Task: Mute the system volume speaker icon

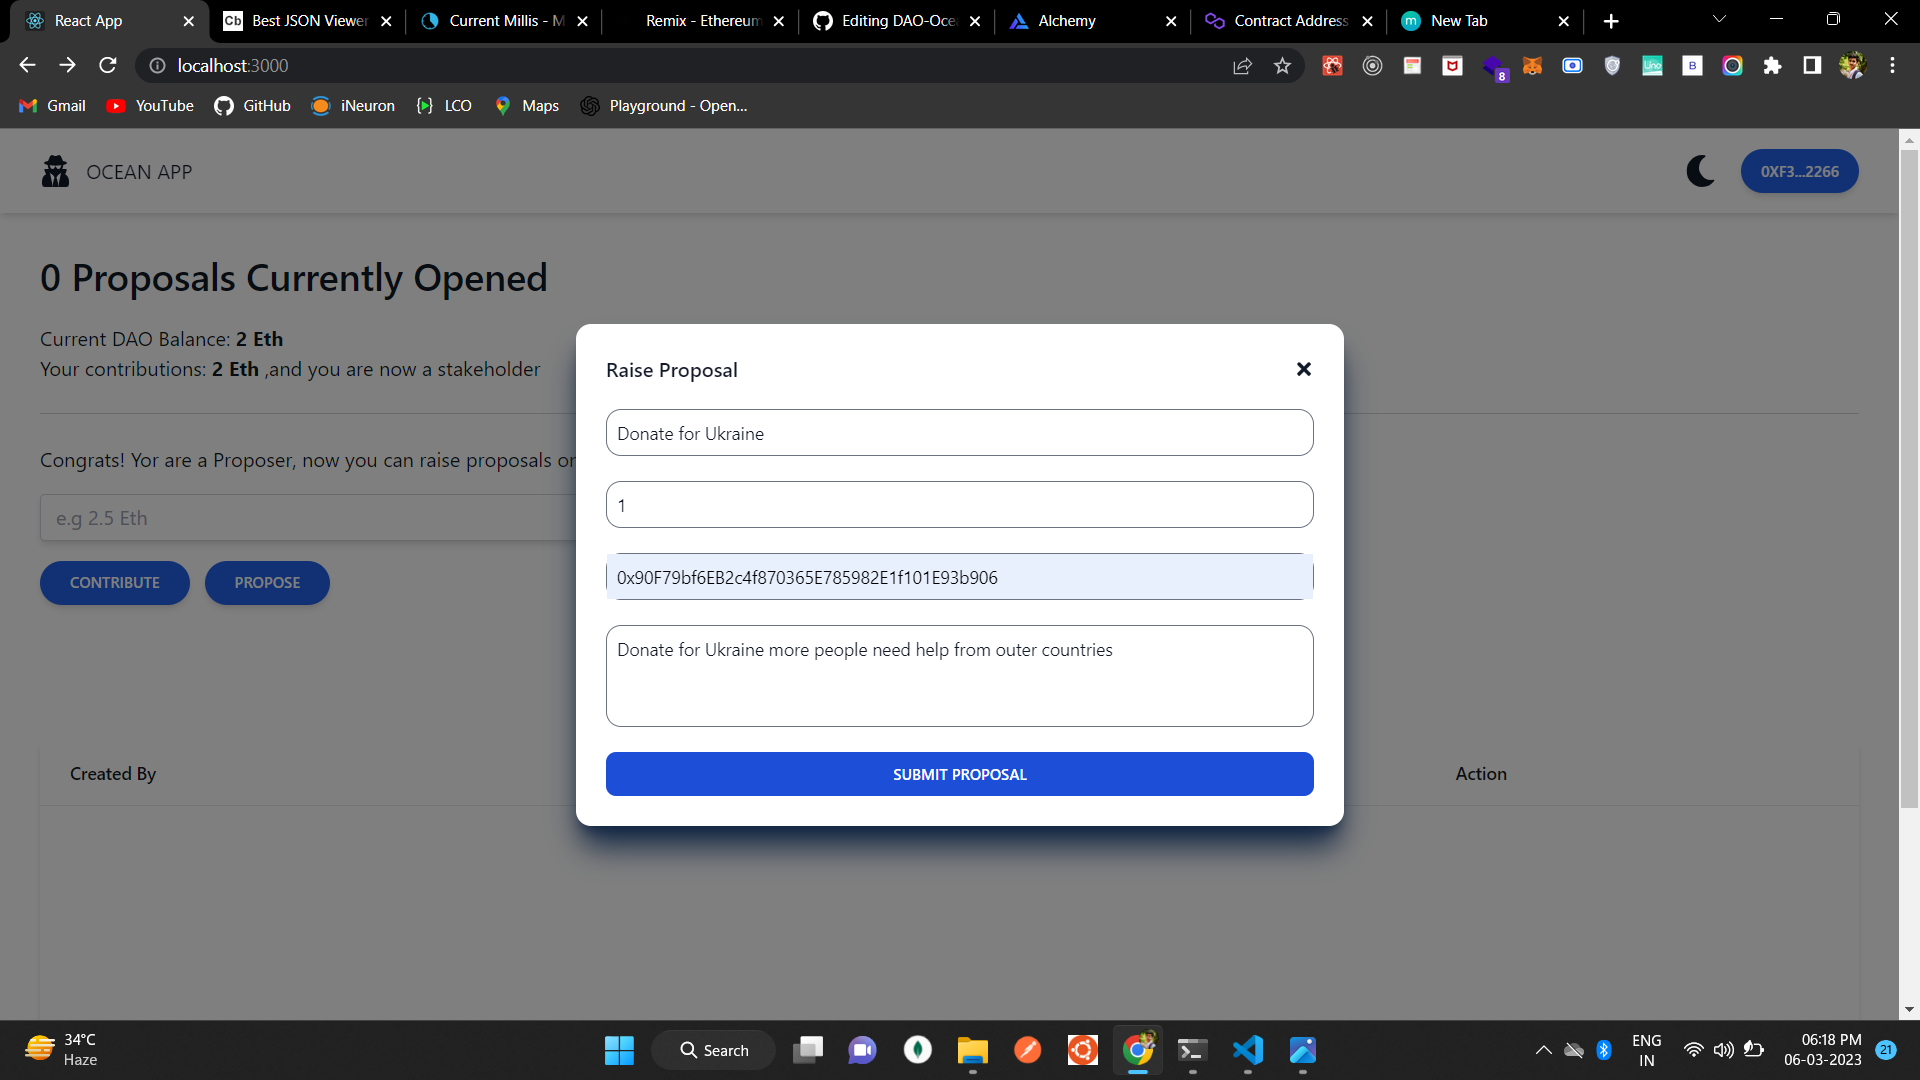Action: click(1723, 1050)
